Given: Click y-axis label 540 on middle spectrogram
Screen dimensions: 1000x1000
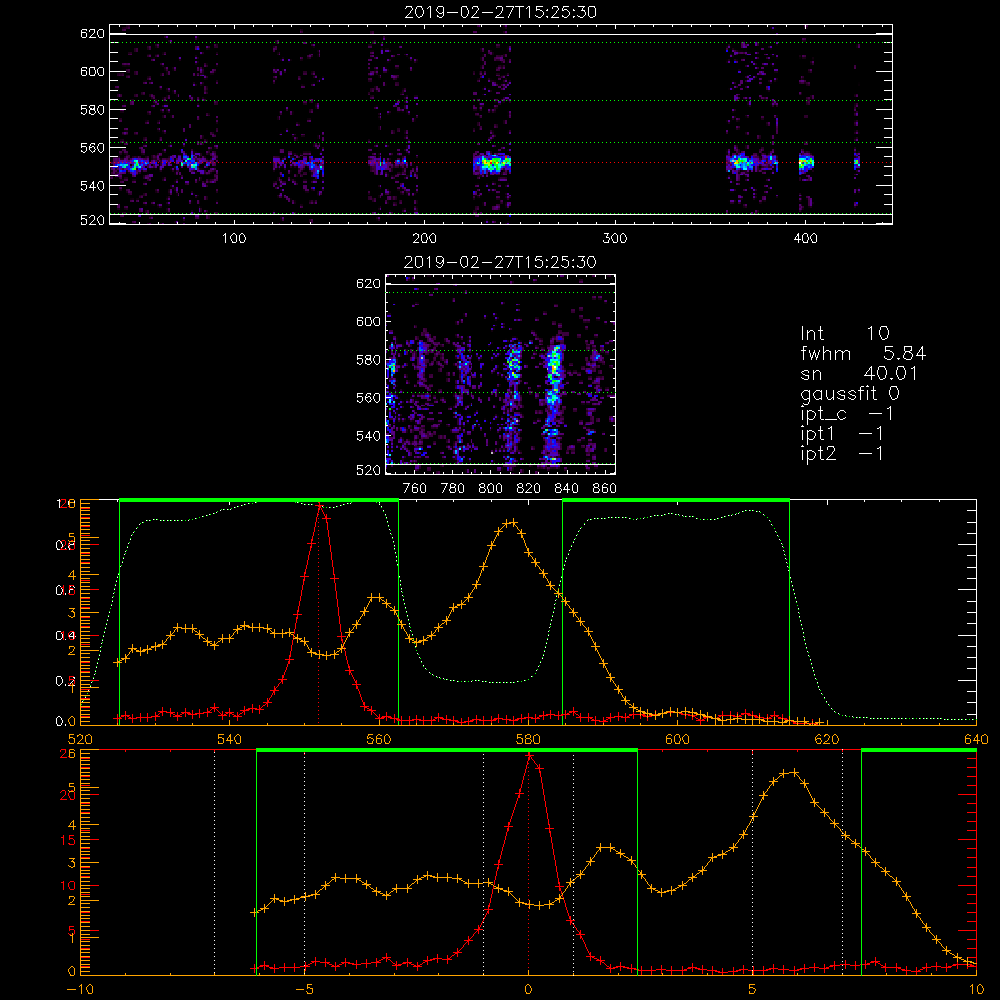Looking at the screenshot, I should (x=368, y=436).
